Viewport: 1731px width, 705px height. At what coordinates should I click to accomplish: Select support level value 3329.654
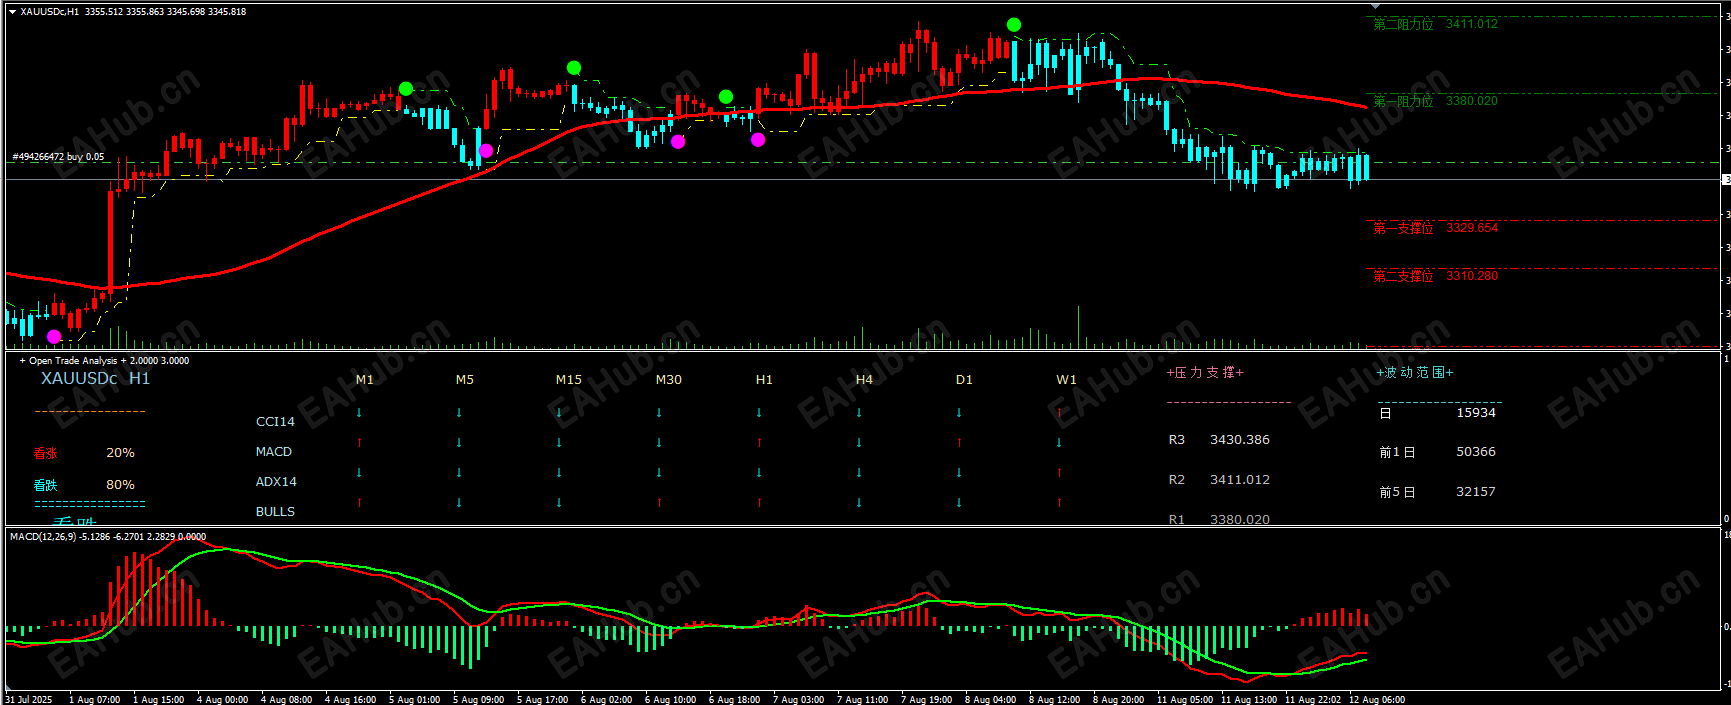[1472, 228]
